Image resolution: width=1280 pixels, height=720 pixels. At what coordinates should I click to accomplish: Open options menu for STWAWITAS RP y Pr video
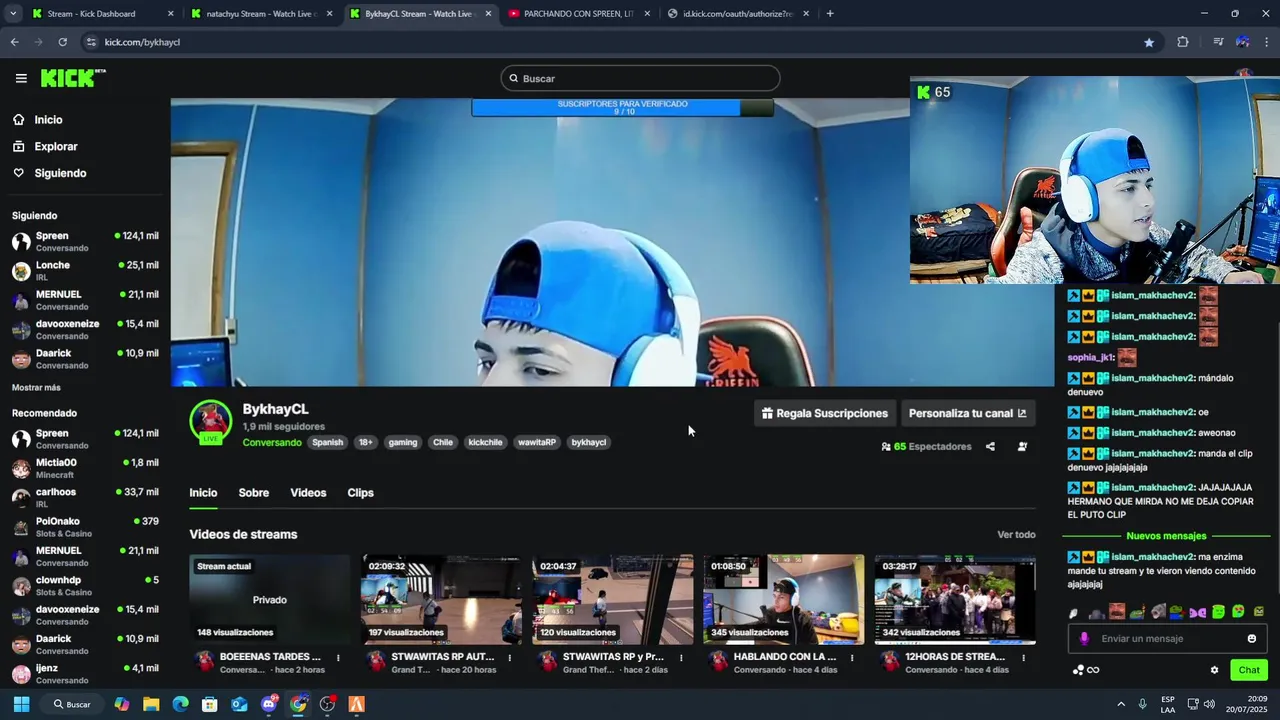click(681, 658)
